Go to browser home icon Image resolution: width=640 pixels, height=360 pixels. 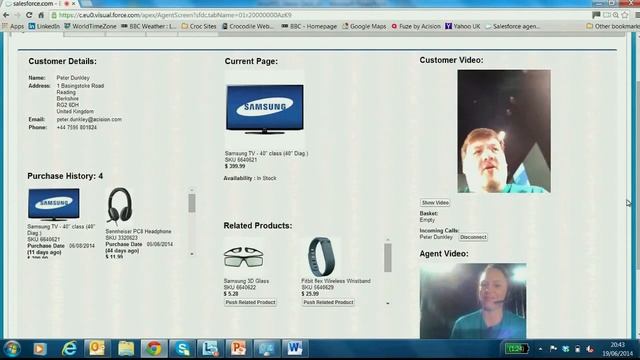[x=41, y=15]
